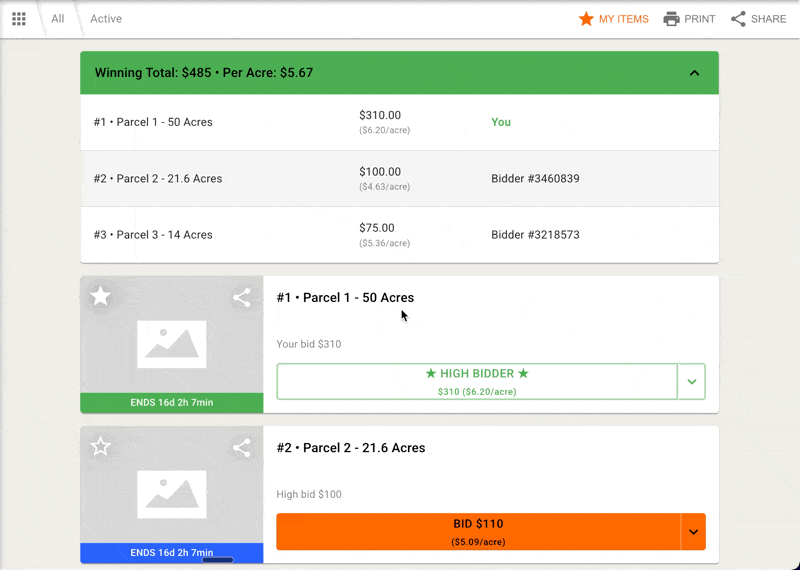Click the Print printer icon
The image size is (800, 570).
[x=671, y=19]
